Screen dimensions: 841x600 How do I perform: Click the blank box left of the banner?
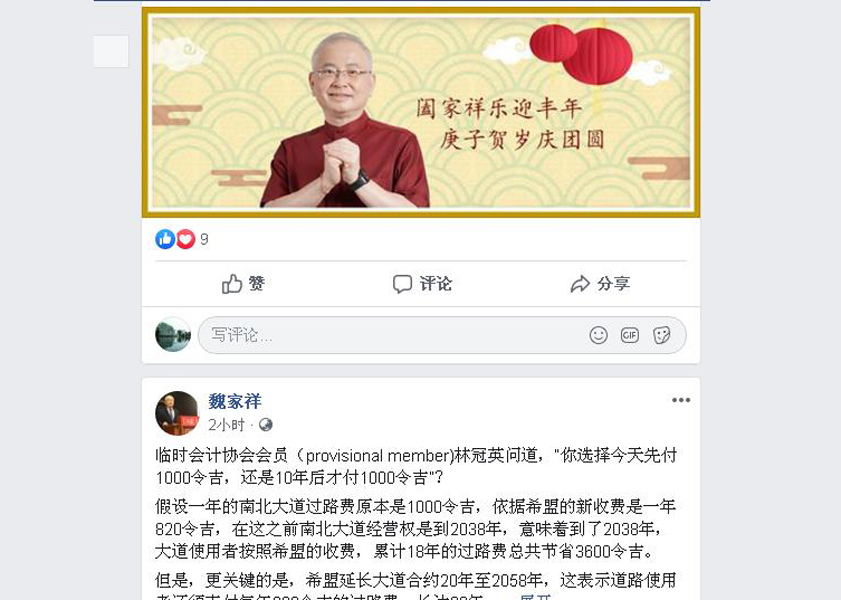(x=111, y=51)
